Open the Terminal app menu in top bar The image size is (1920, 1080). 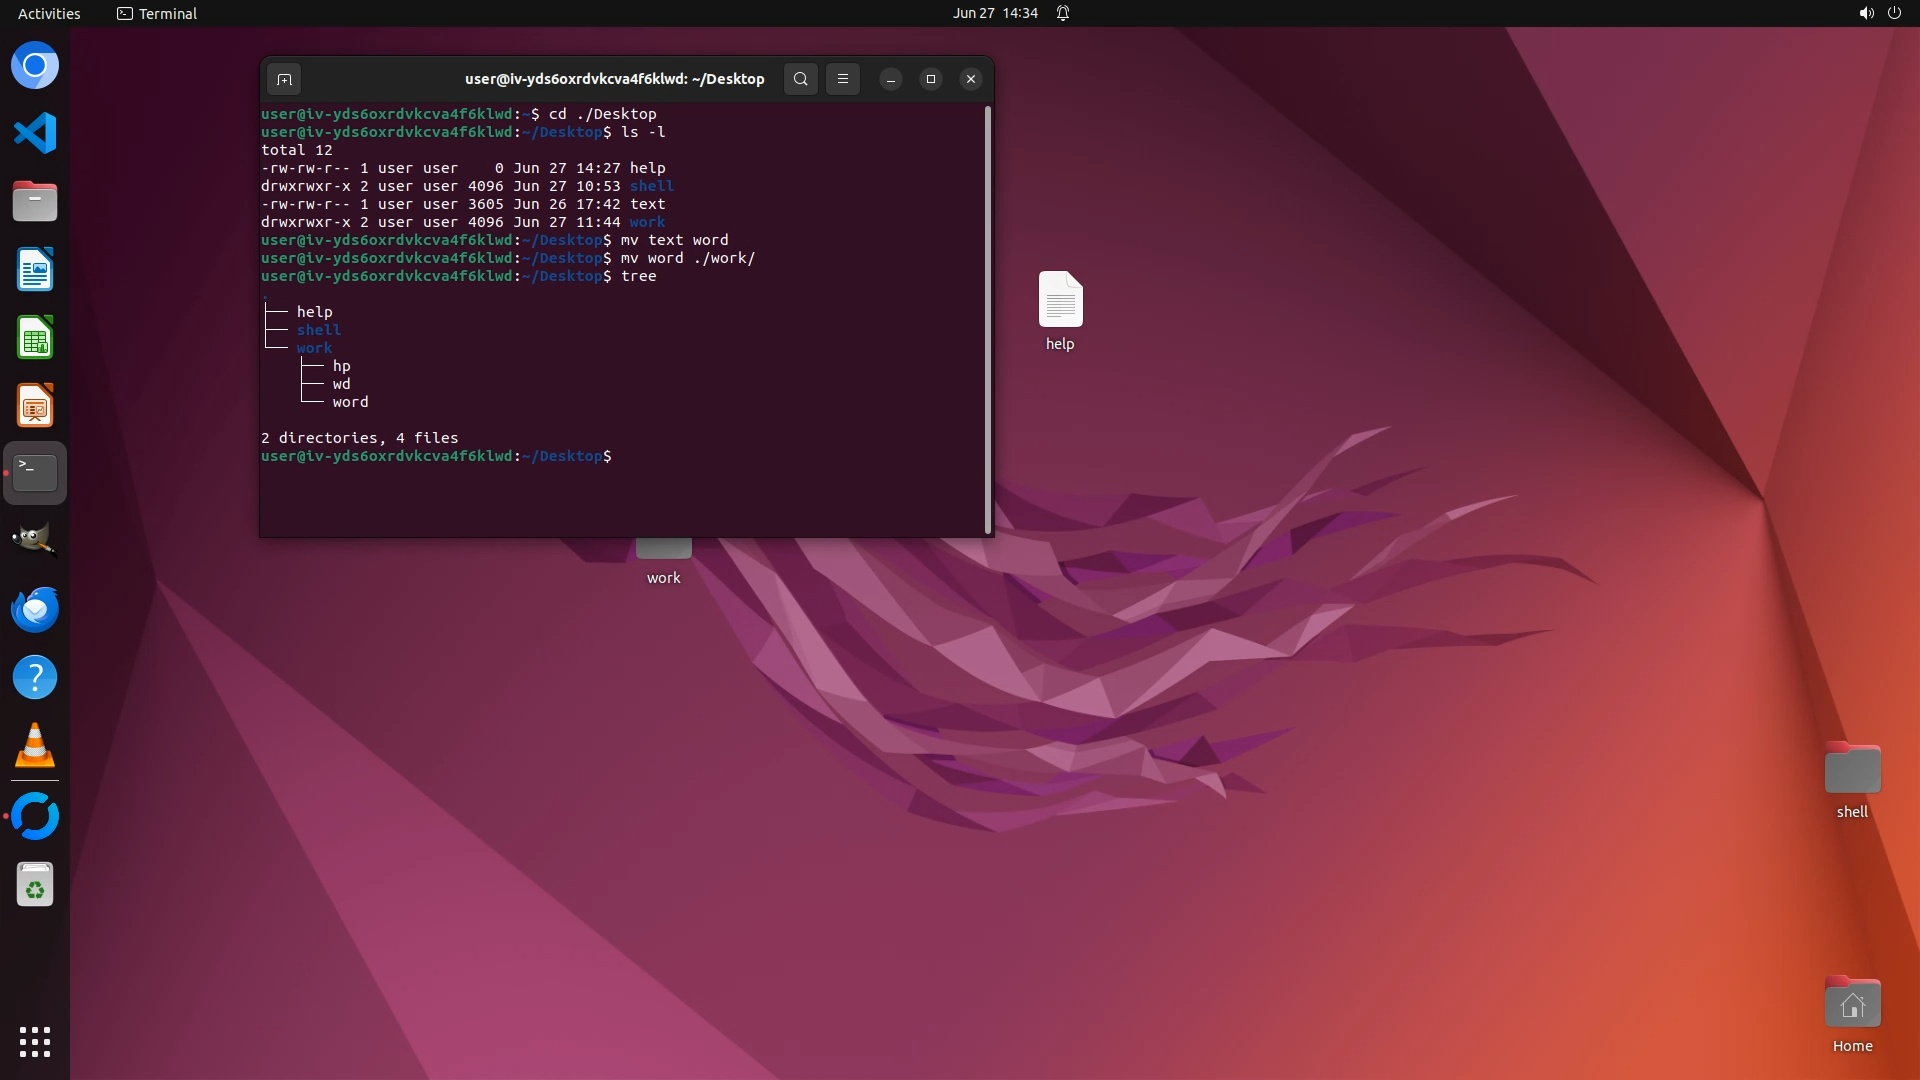pos(157,13)
